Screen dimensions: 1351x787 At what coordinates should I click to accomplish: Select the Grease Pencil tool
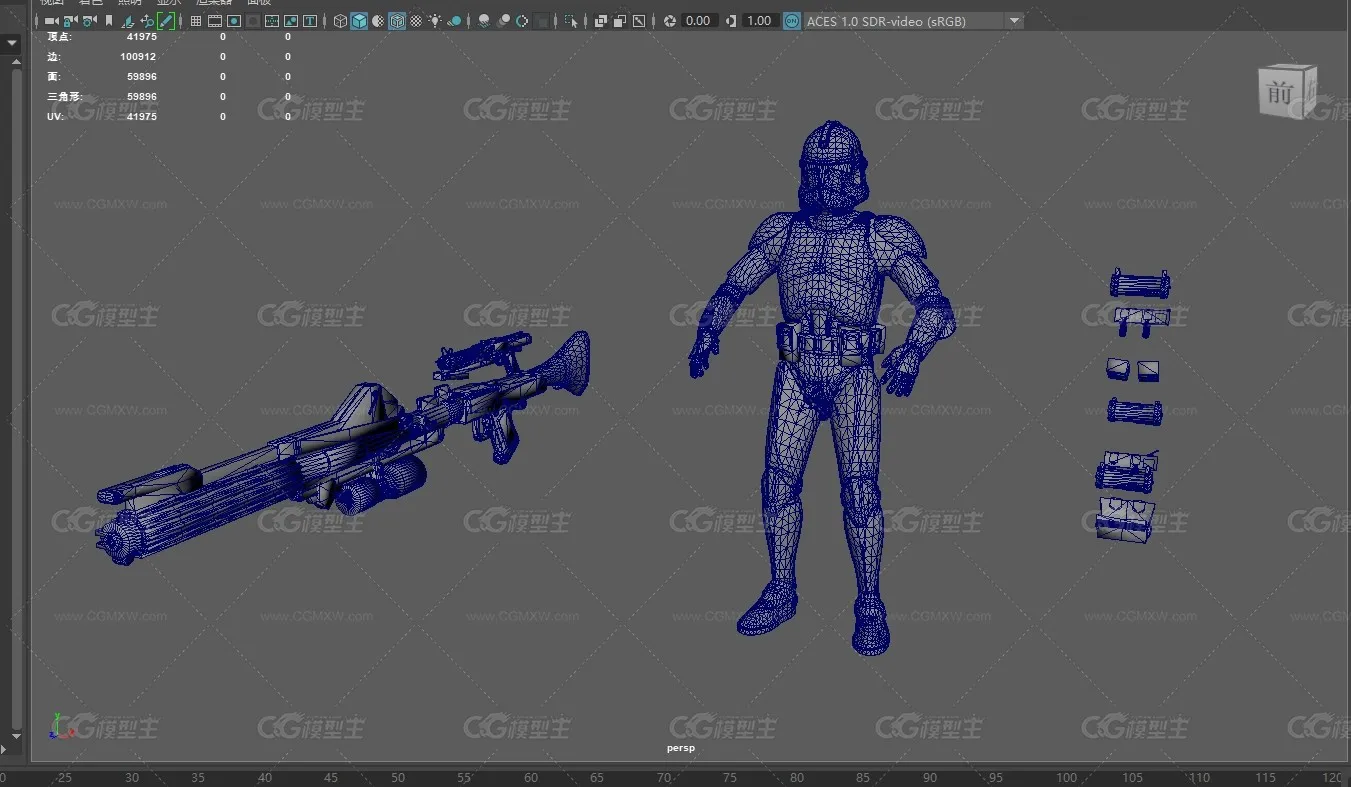click(x=165, y=20)
